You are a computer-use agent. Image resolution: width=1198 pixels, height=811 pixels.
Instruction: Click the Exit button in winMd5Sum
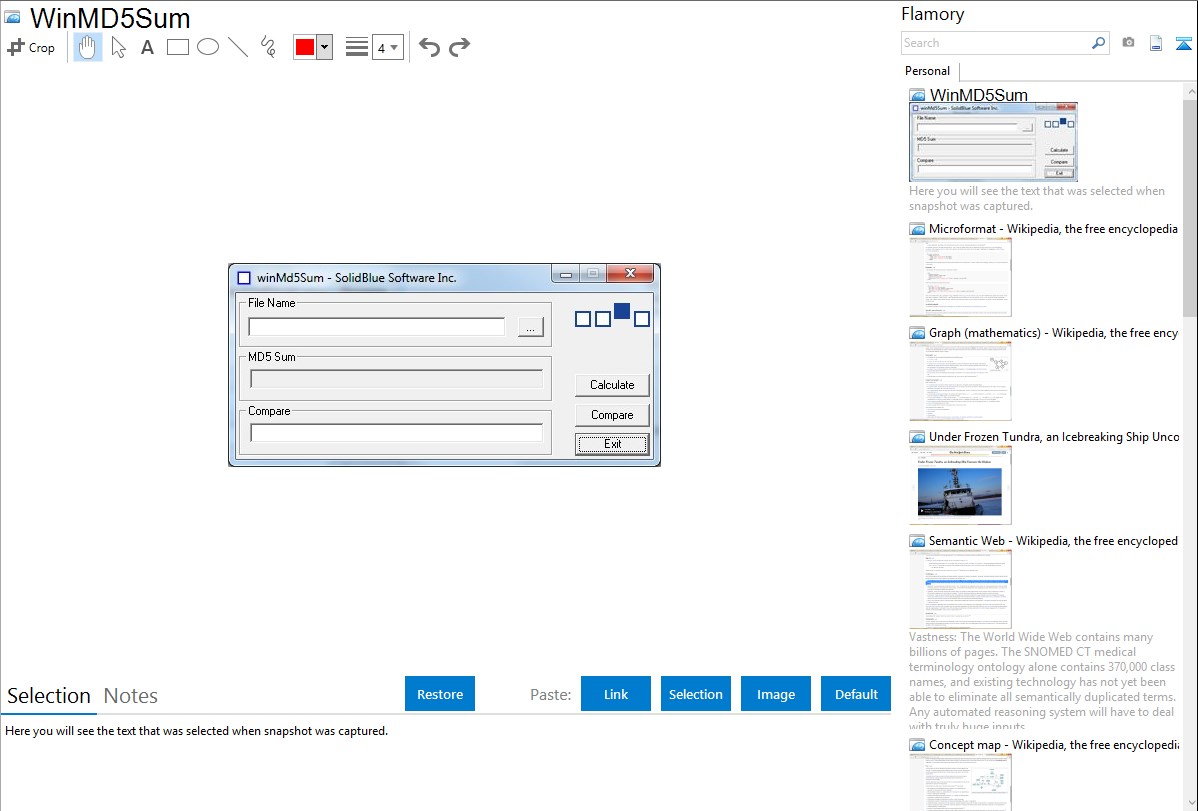(x=612, y=444)
